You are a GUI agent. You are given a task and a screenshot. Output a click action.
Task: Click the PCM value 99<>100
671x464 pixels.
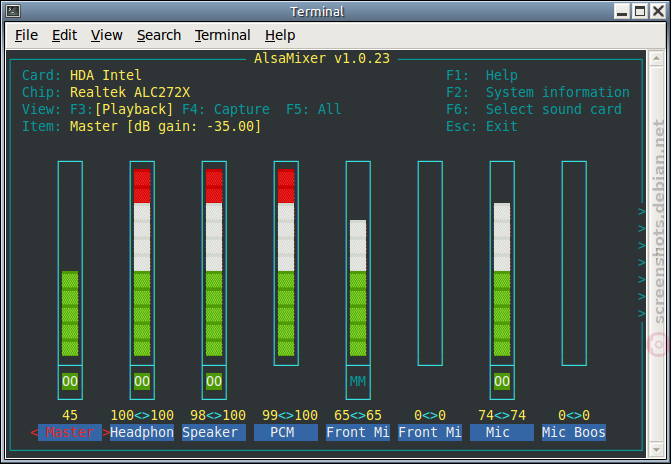[290, 415]
